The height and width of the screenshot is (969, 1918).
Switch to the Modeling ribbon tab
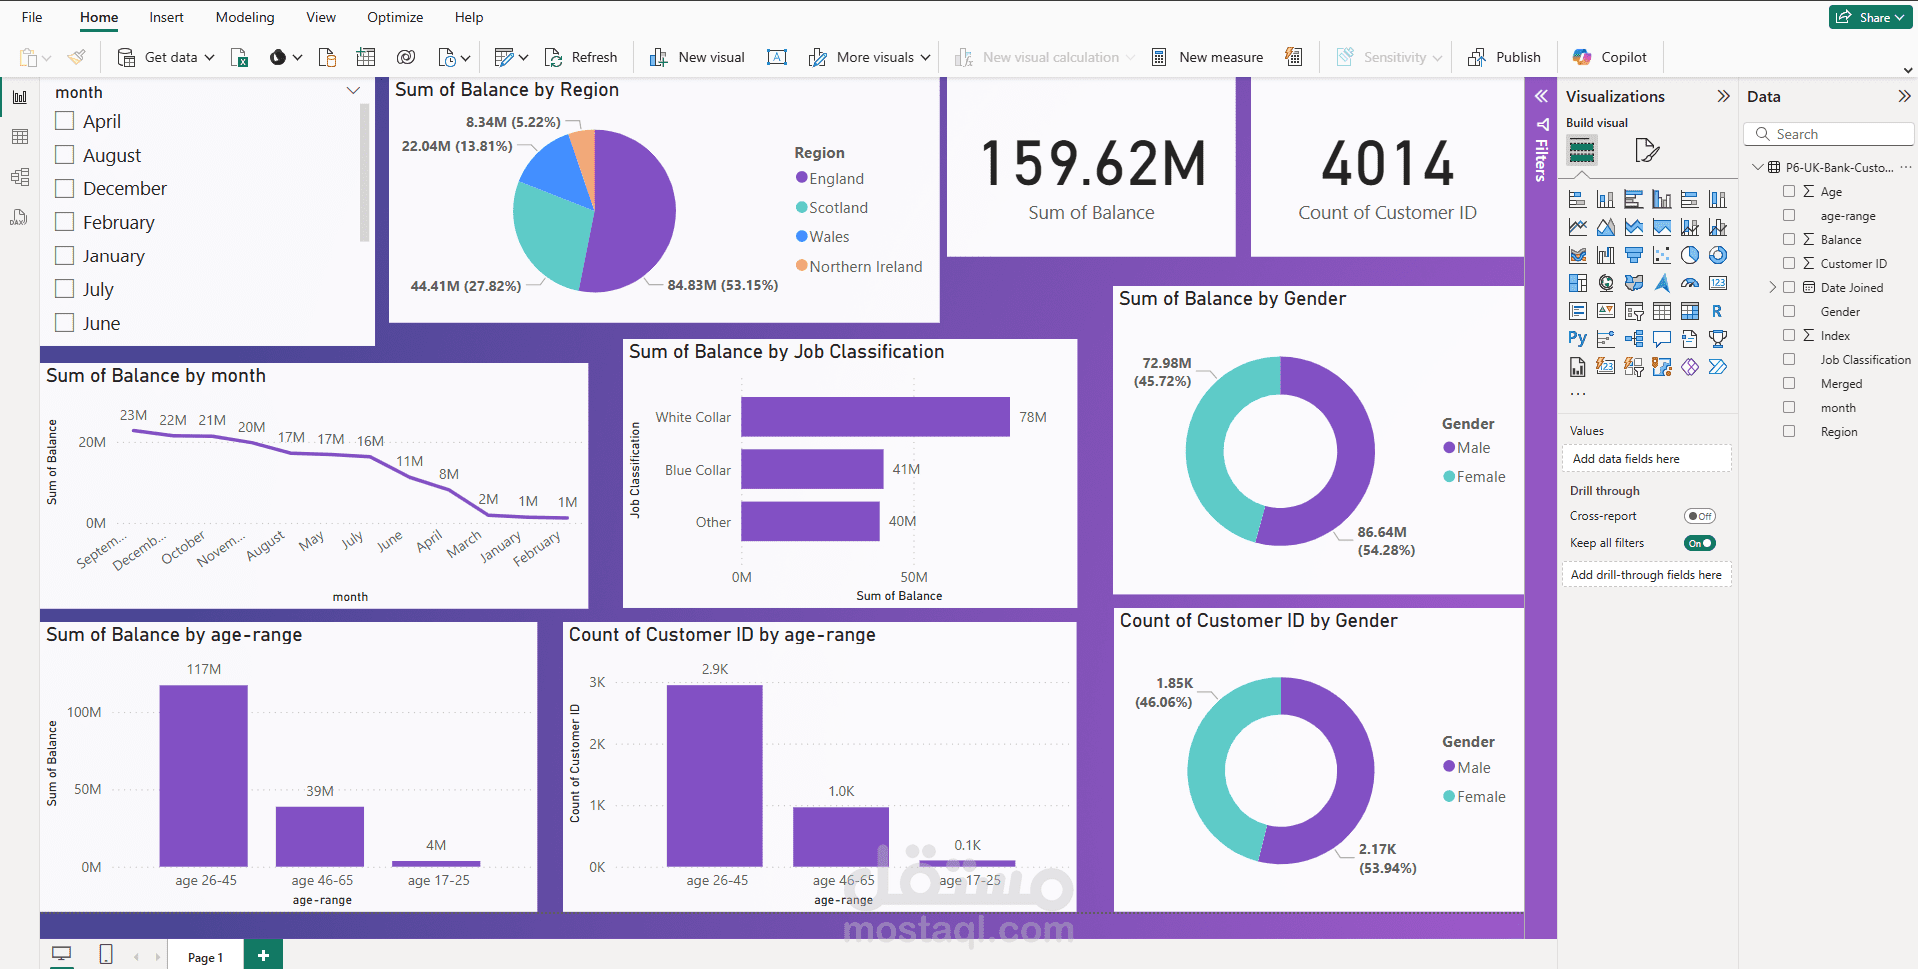pyautogui.click(x=245, y=17)
